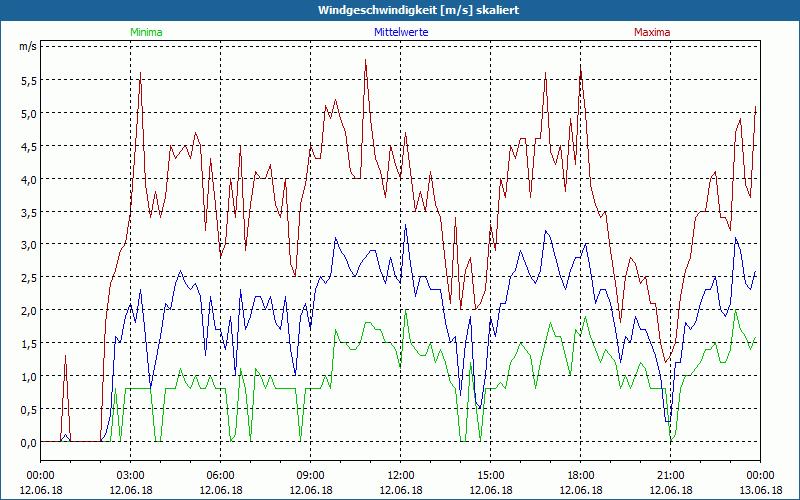Click the 5,0 y-axis value
This screenshot has height=500, width=800.
tap(29, 113)
